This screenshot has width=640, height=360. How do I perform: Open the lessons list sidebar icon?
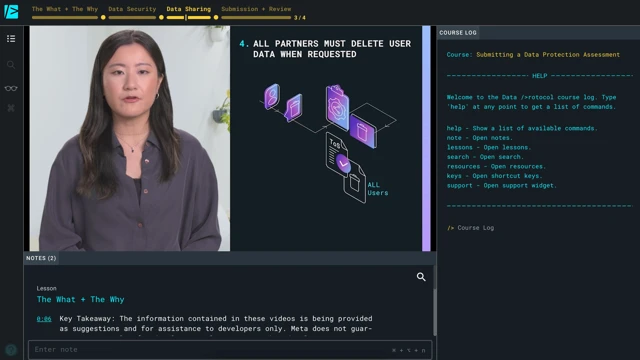11,39
